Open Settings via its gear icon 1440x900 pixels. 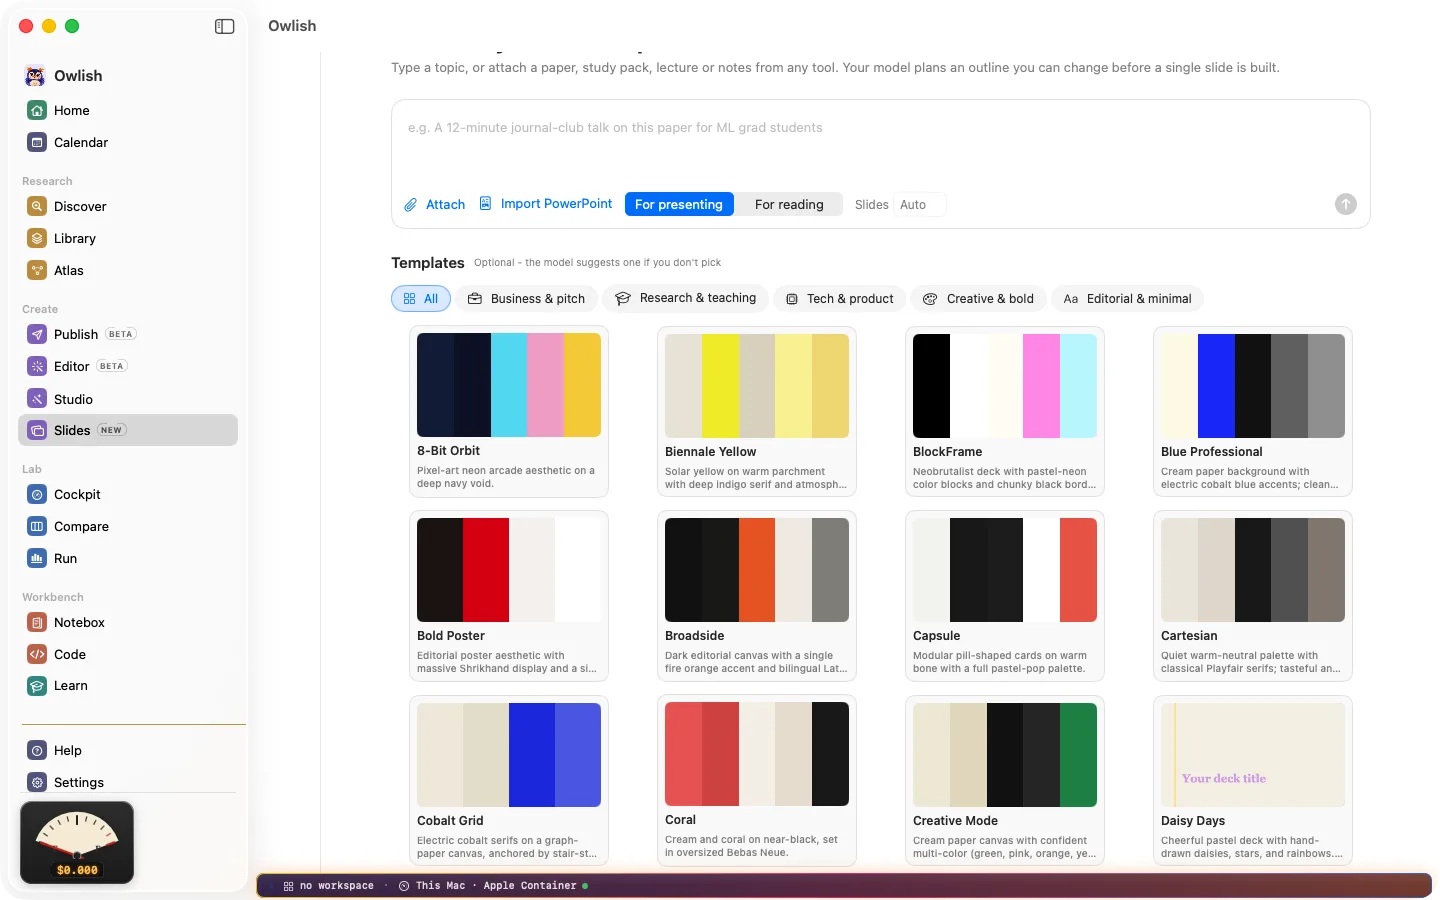pos(37,782)
